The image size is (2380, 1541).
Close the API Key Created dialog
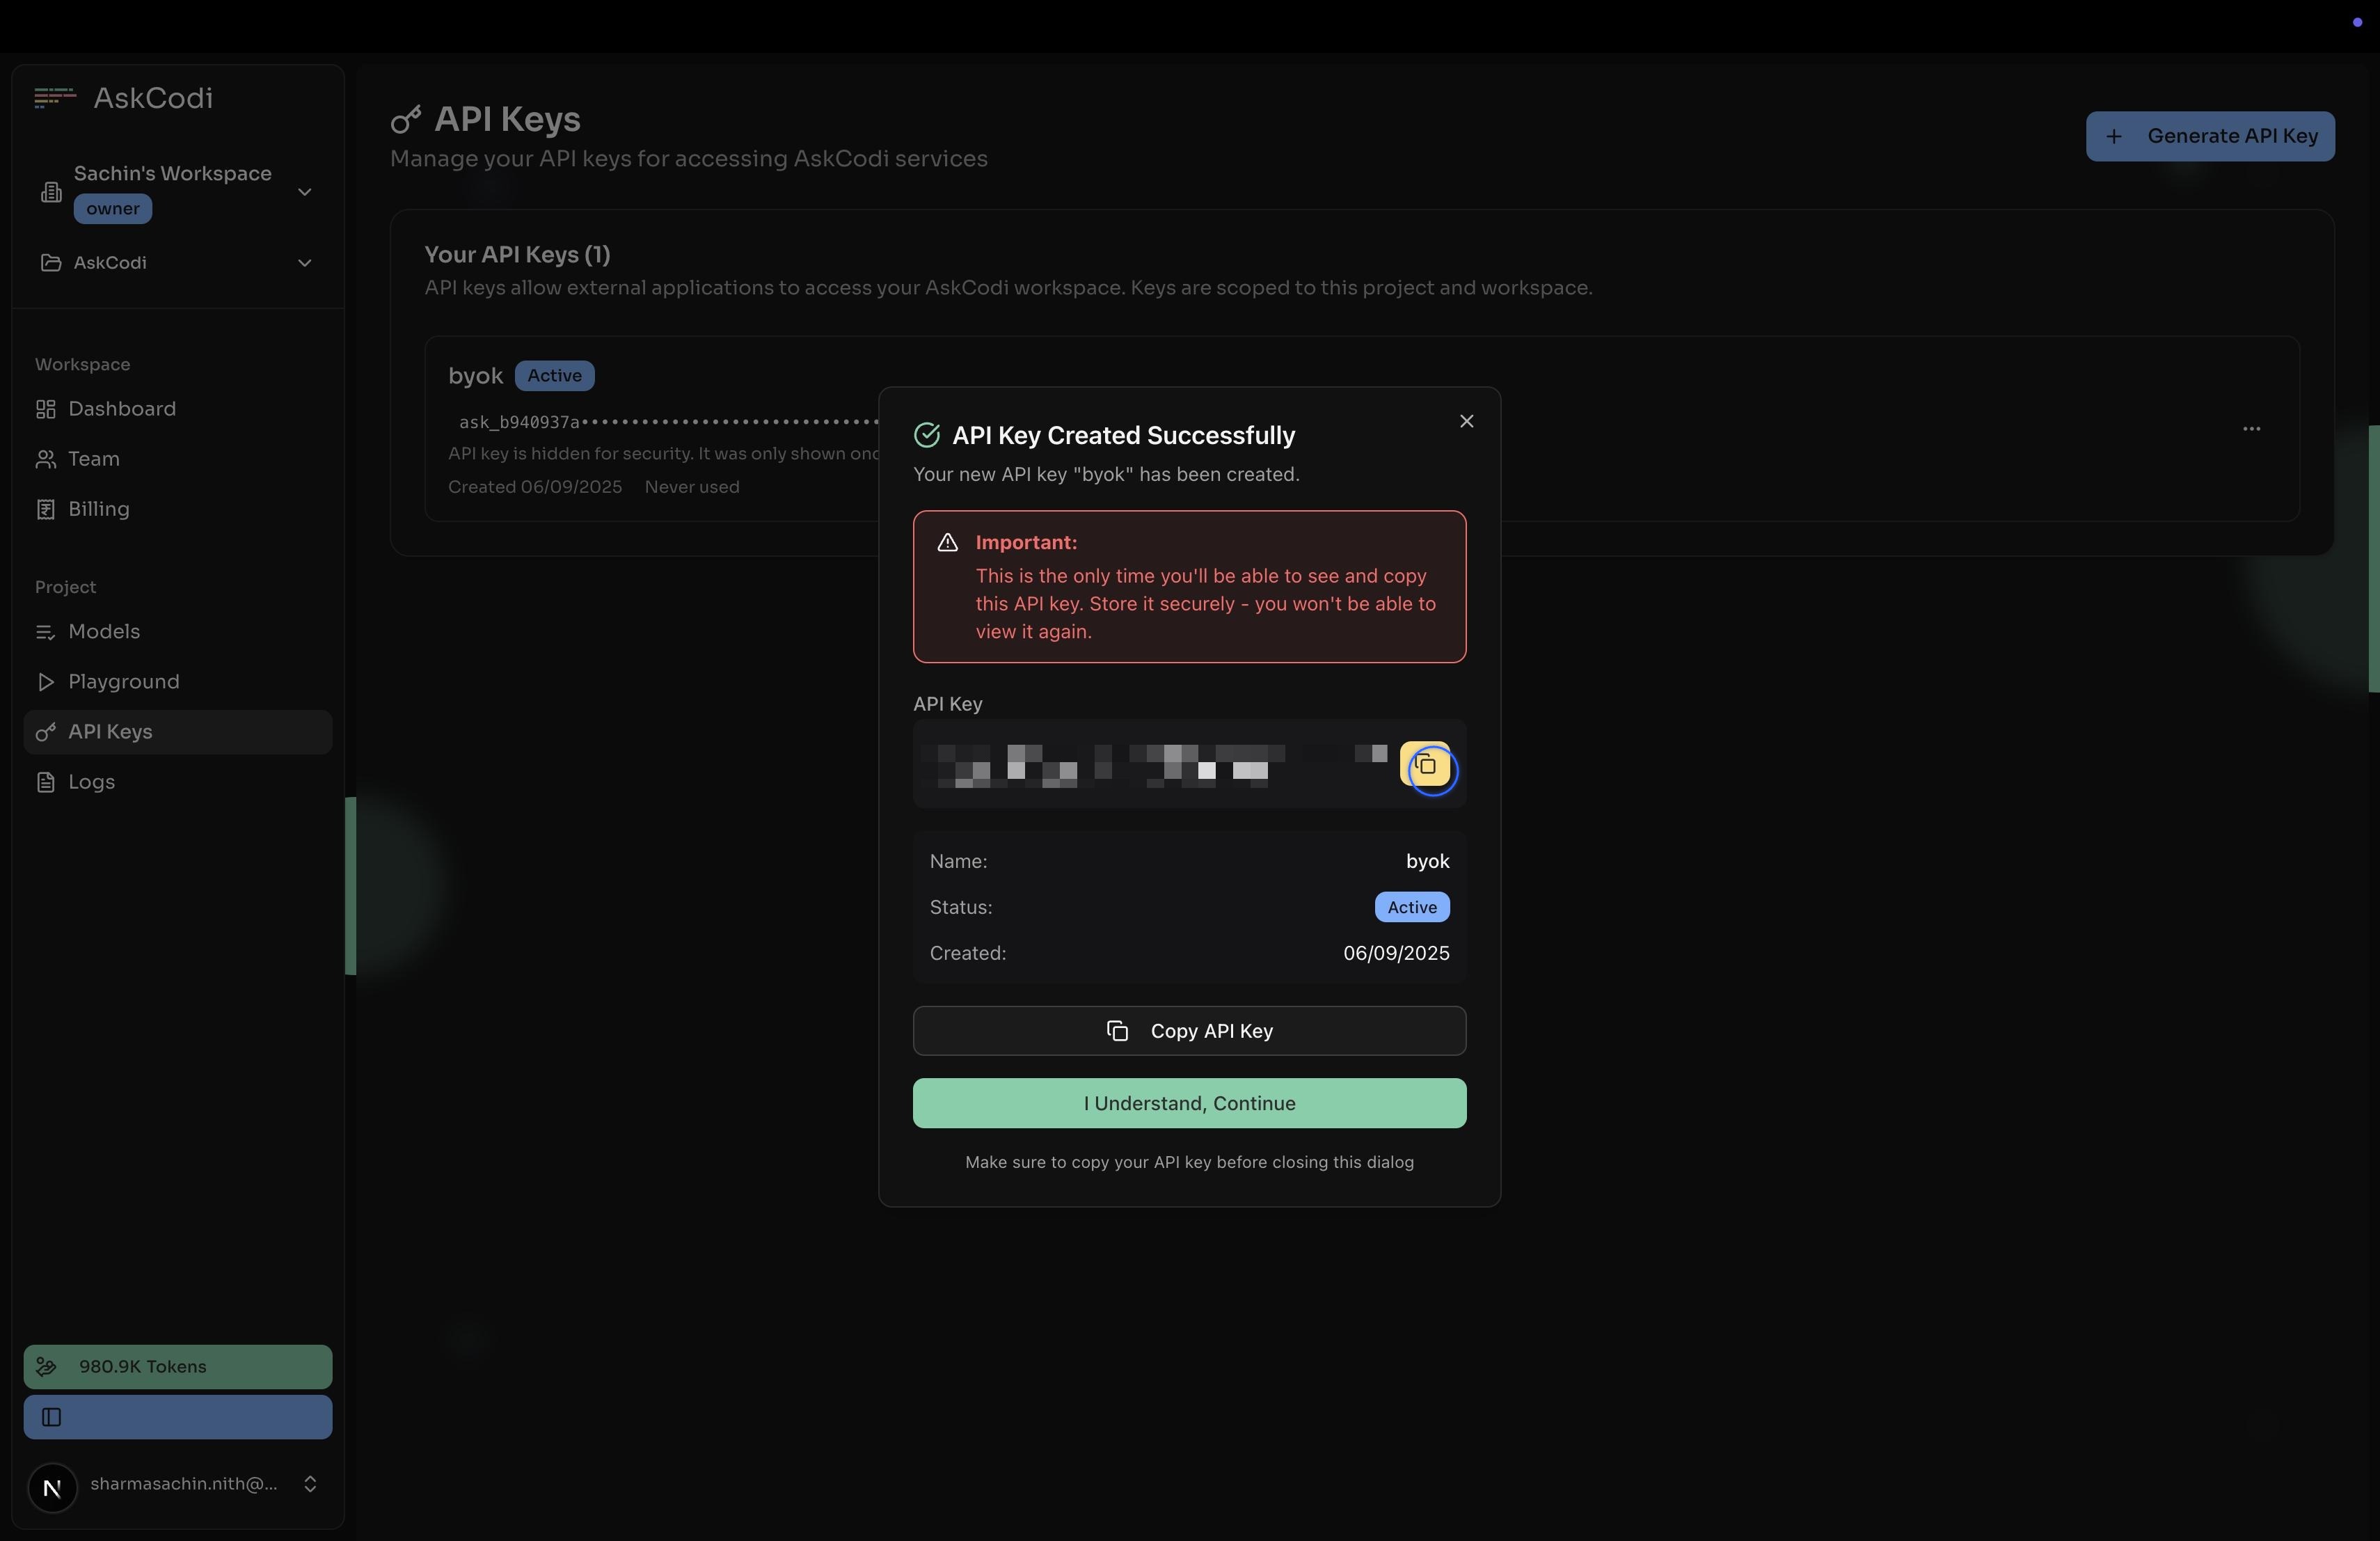click(x=1466, y=421)
